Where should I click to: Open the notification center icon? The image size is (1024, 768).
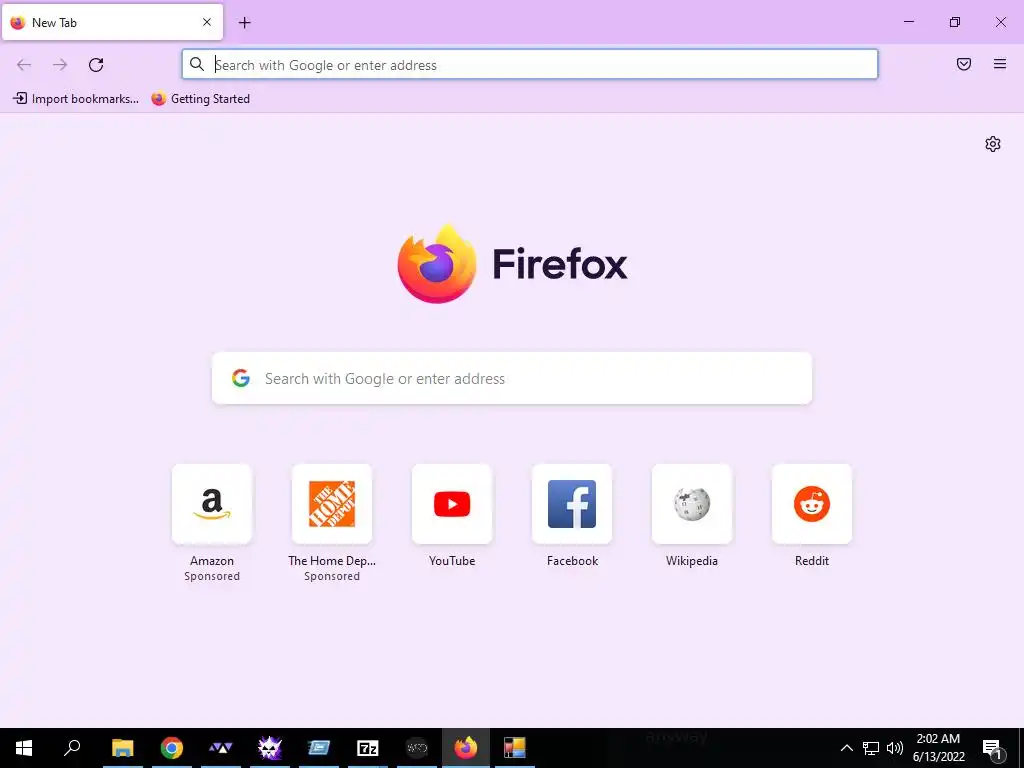click(993, 748)
